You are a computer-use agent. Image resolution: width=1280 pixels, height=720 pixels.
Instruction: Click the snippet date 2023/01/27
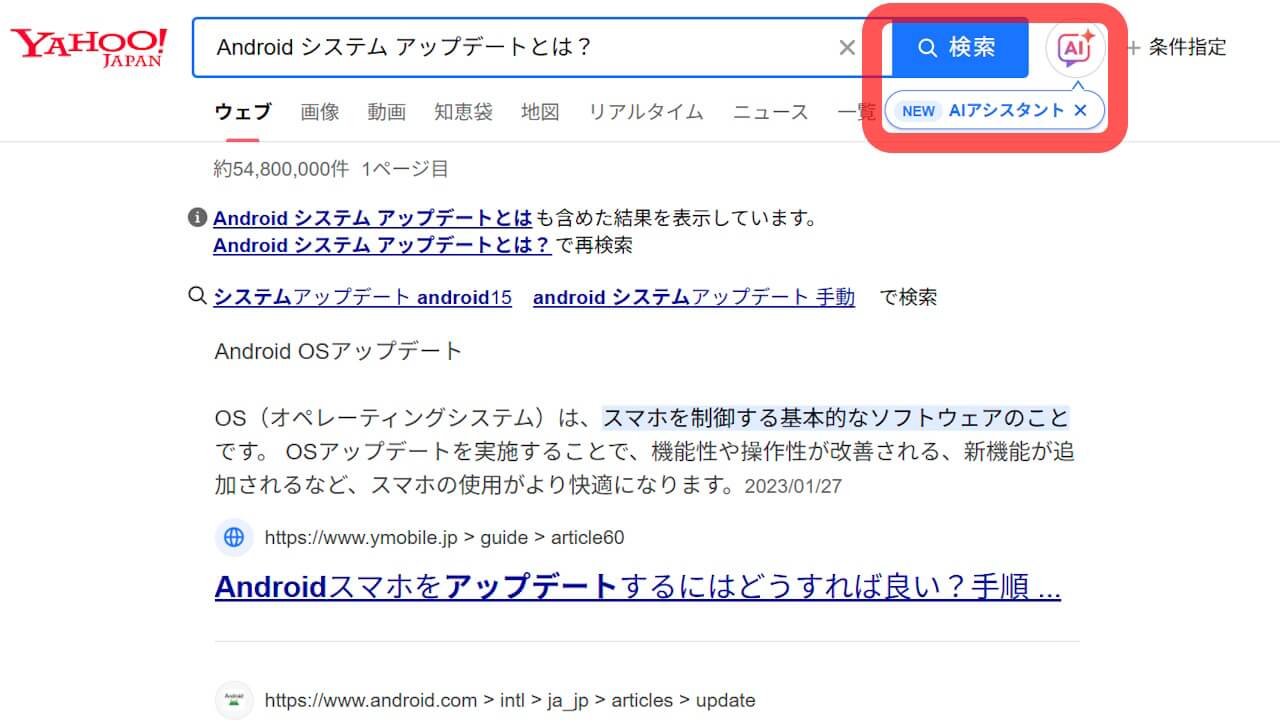pos(793,487)
